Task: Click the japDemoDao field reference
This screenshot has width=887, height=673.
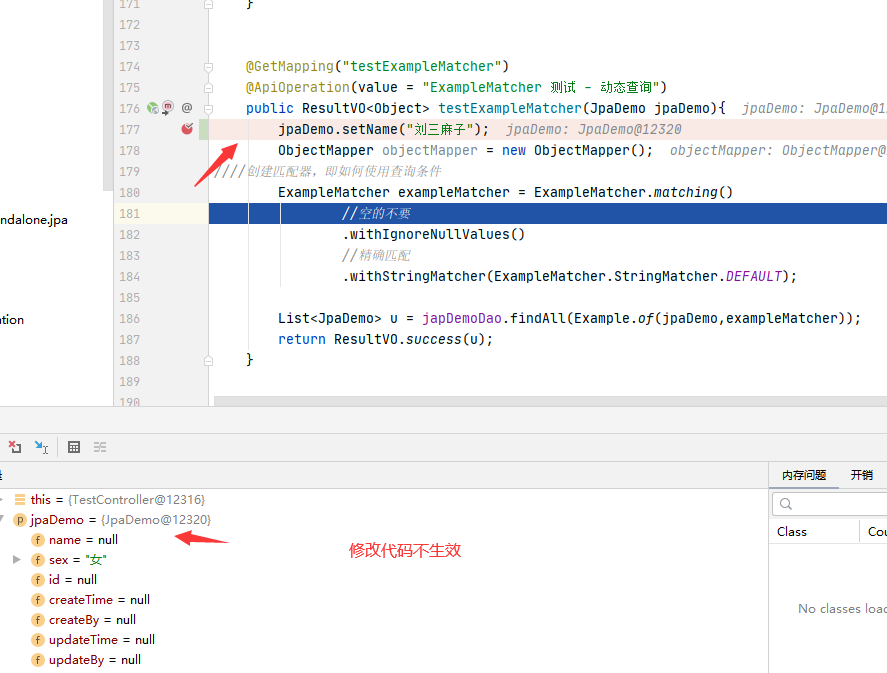Action: [462, 318]
